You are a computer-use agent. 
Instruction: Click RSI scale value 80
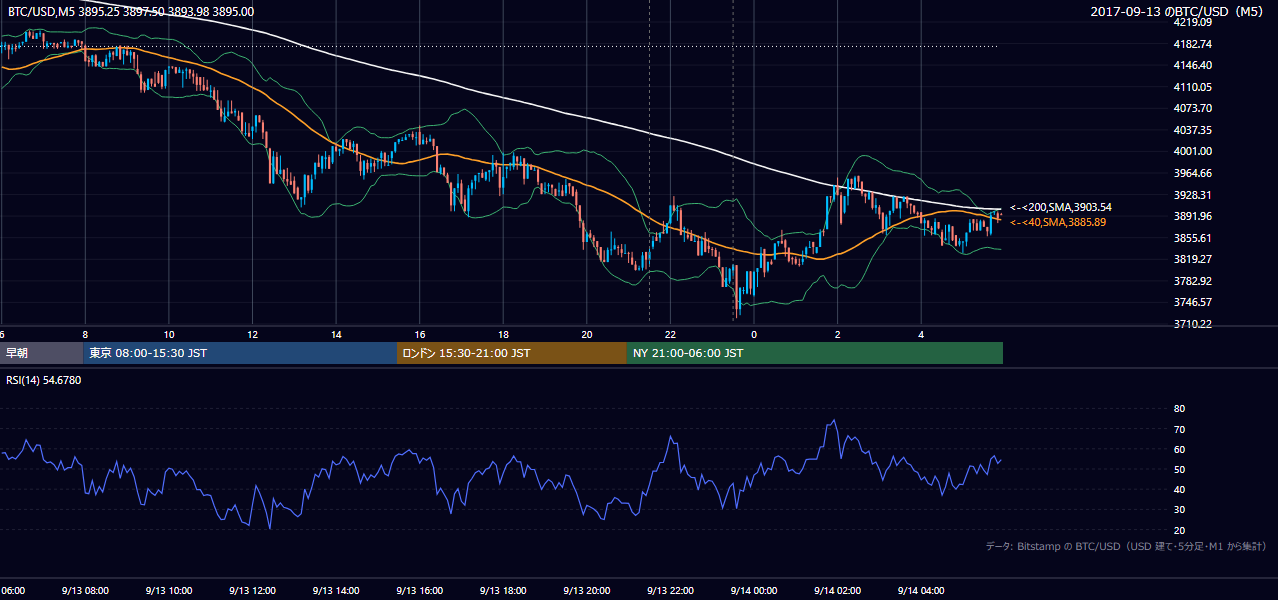coord(1180,409)
